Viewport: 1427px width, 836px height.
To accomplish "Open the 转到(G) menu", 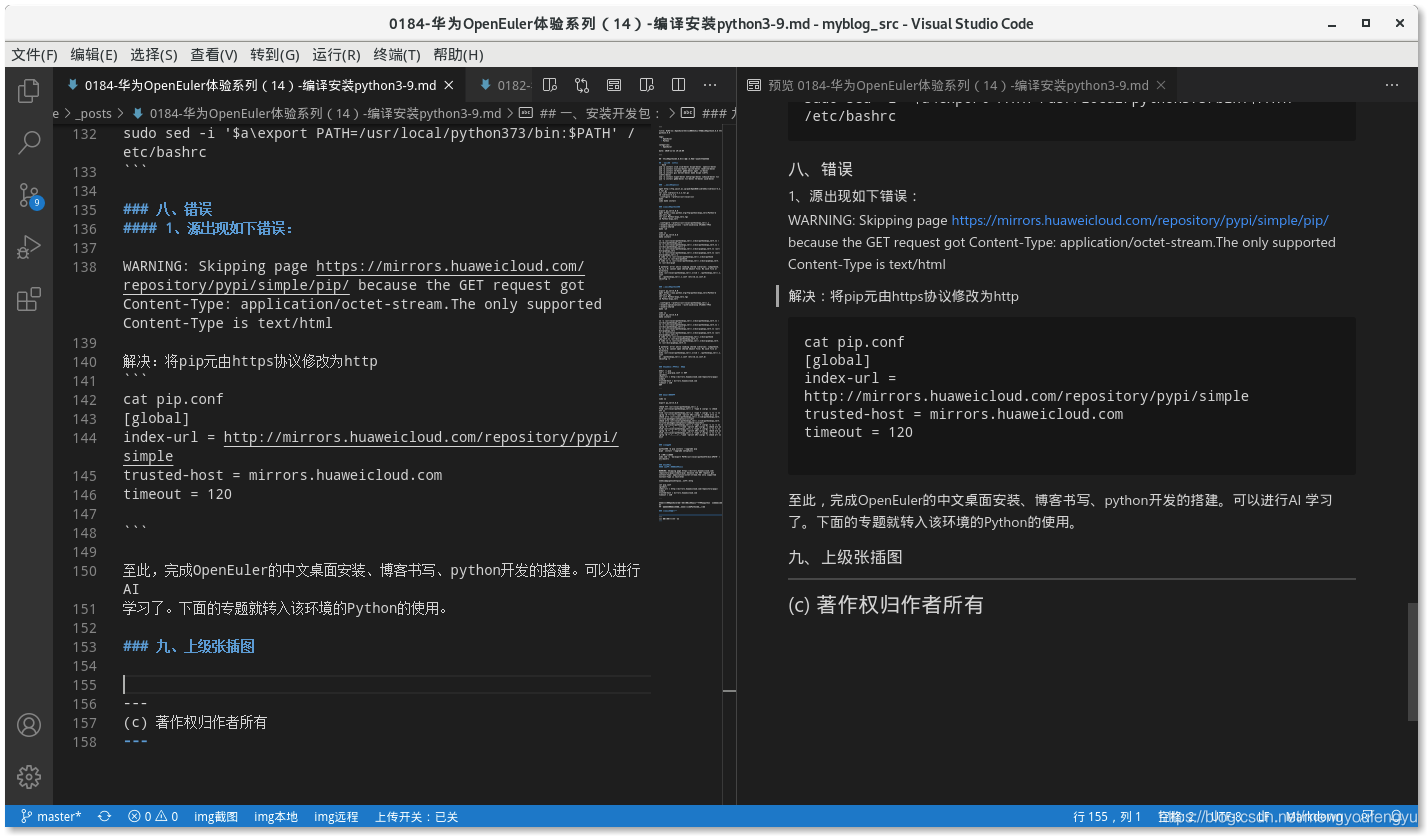I will coord(275,54).
